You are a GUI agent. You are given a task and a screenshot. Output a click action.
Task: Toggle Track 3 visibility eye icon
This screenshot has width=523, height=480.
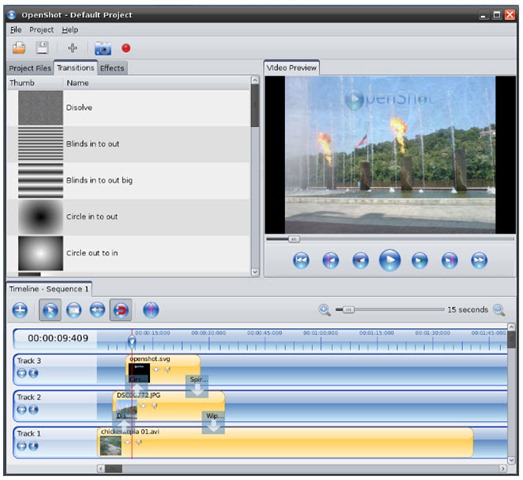click(x=22, y=373)
